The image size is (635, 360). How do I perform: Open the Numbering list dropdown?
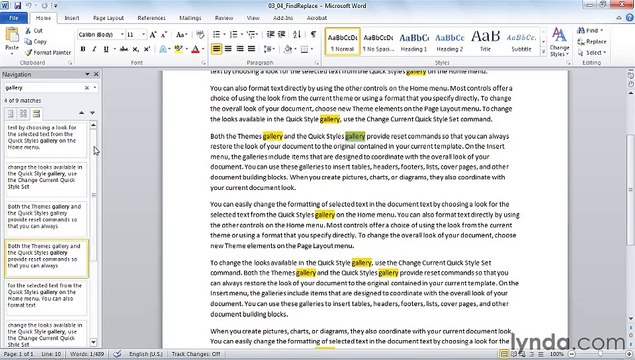click(242, 34)
